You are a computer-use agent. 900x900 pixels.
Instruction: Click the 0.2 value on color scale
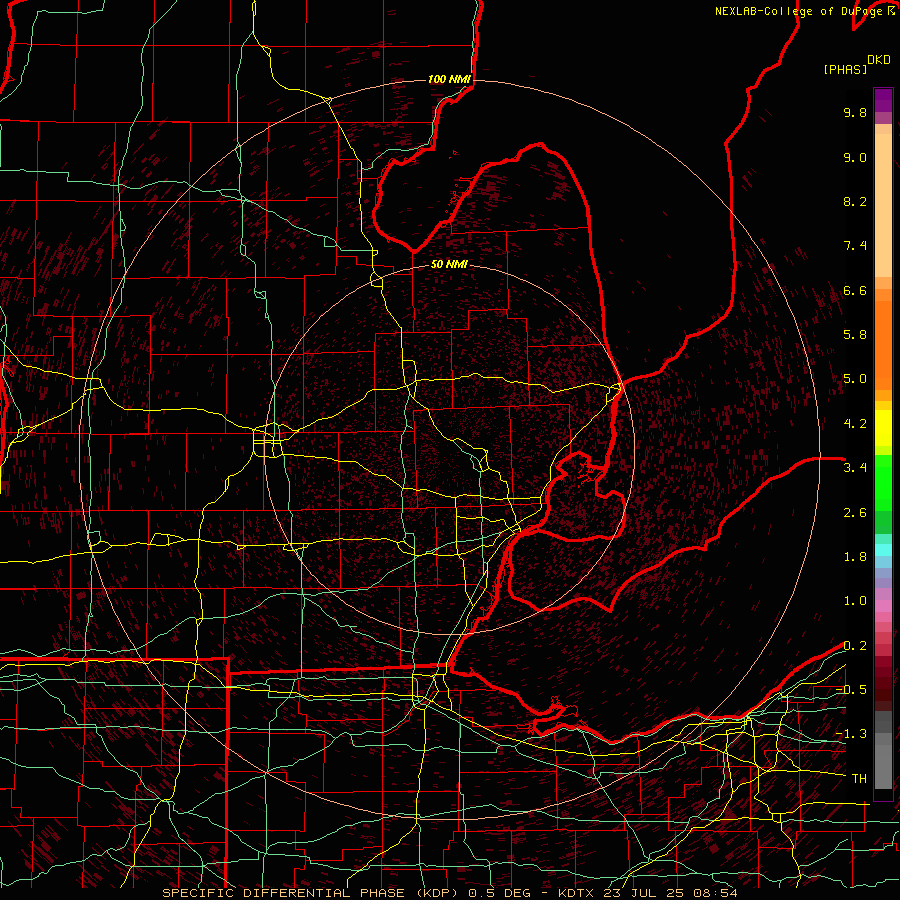(855, 646)
